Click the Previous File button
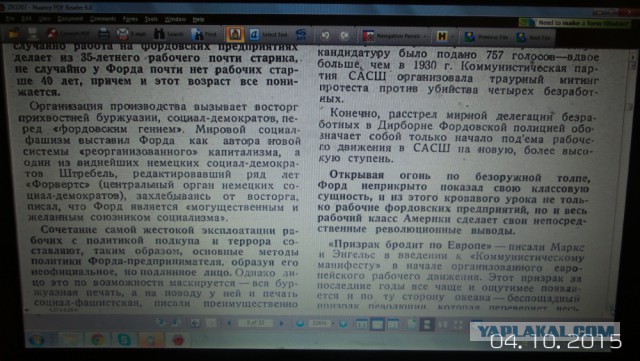The image size is (640, 361). [487, 37]
